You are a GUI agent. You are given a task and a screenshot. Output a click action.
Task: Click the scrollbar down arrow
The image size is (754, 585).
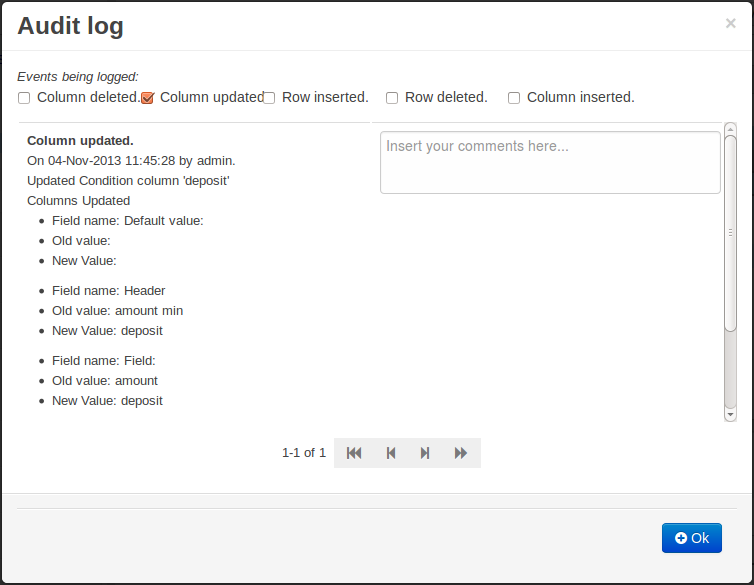click(x=730, y=414)
